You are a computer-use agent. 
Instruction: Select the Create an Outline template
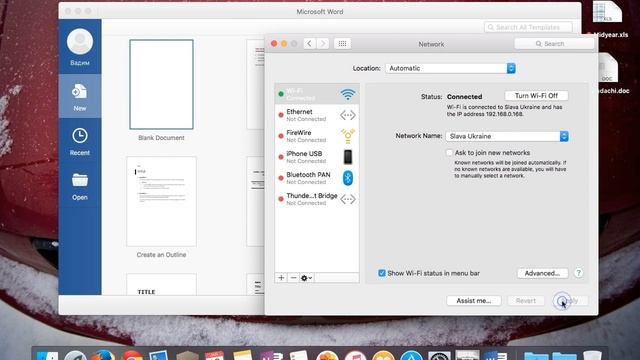point(162,201)
